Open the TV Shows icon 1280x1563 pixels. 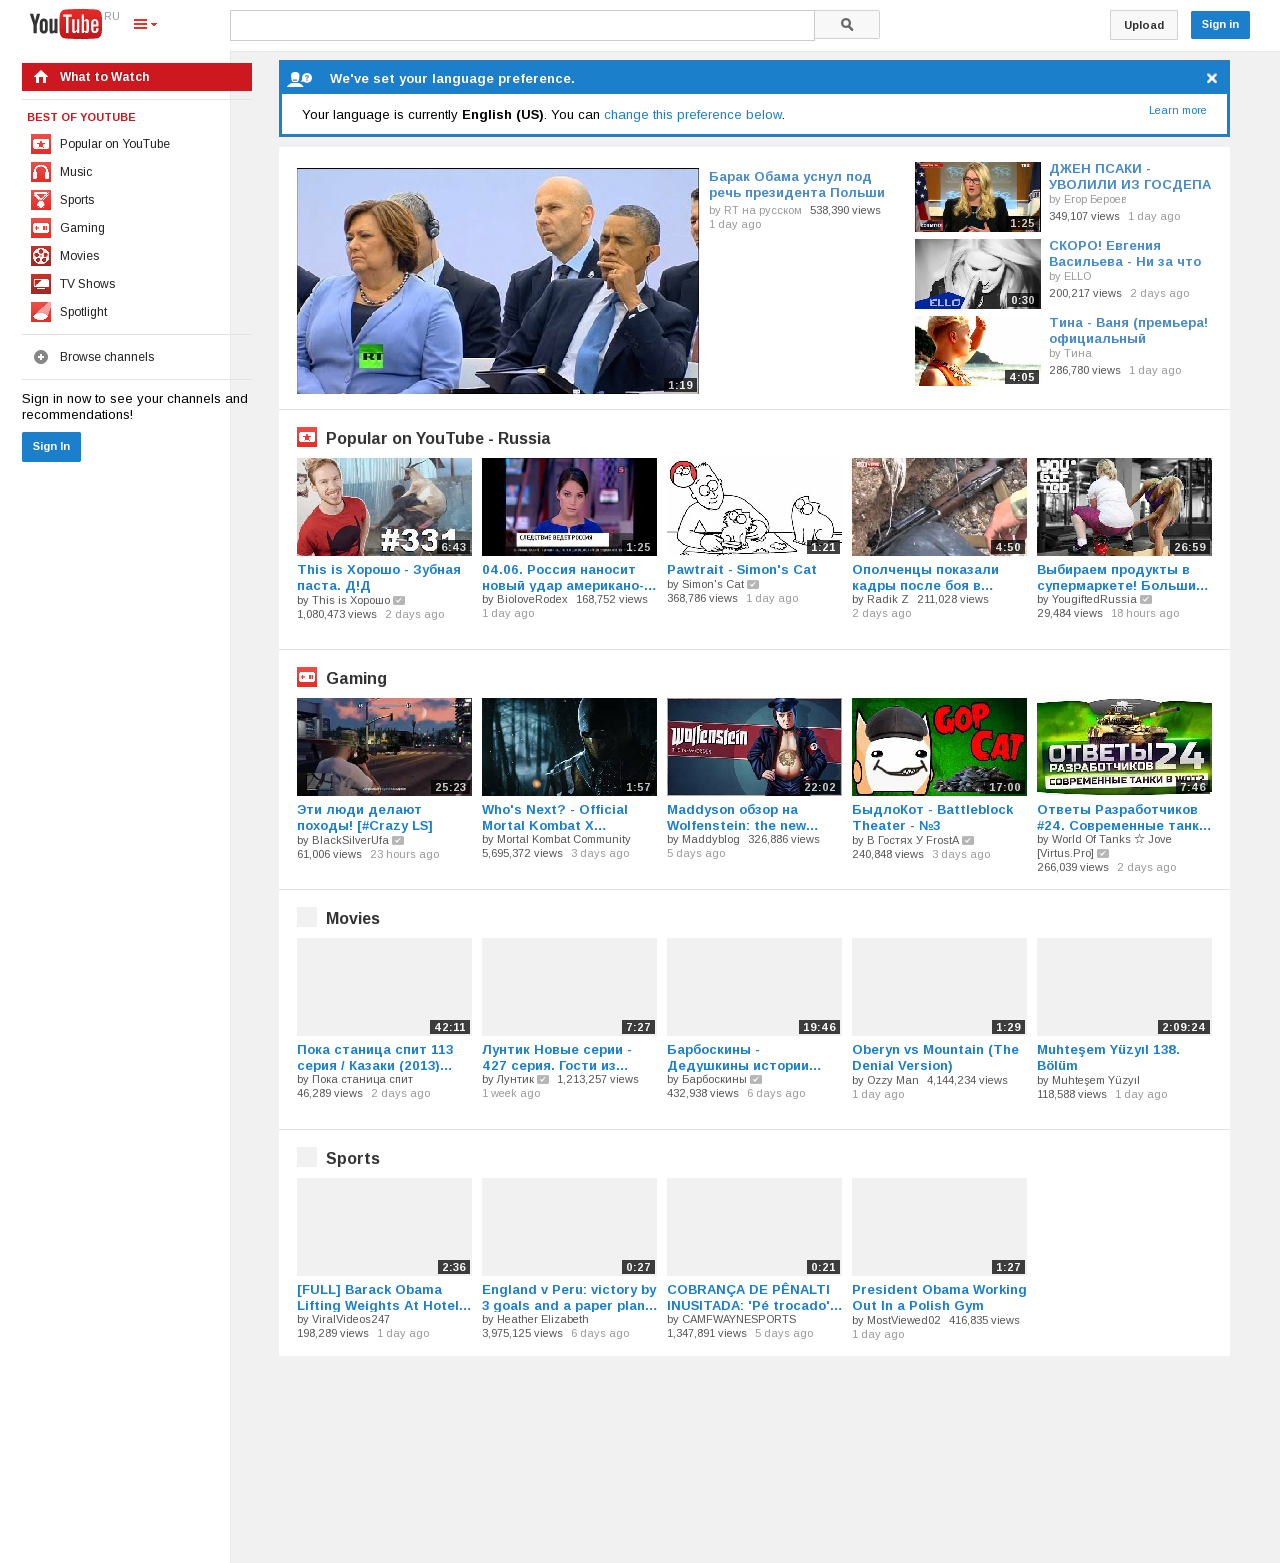pos(41,284)
